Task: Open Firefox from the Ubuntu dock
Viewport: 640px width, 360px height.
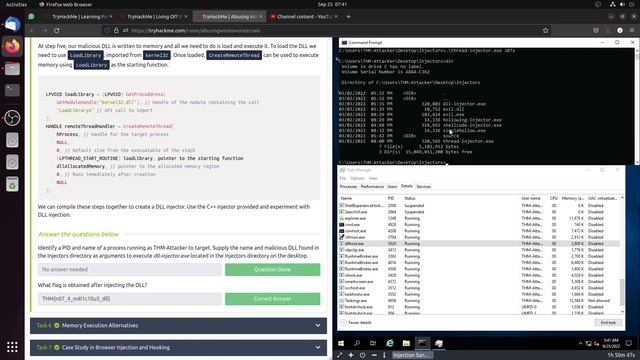Action: 12,46
